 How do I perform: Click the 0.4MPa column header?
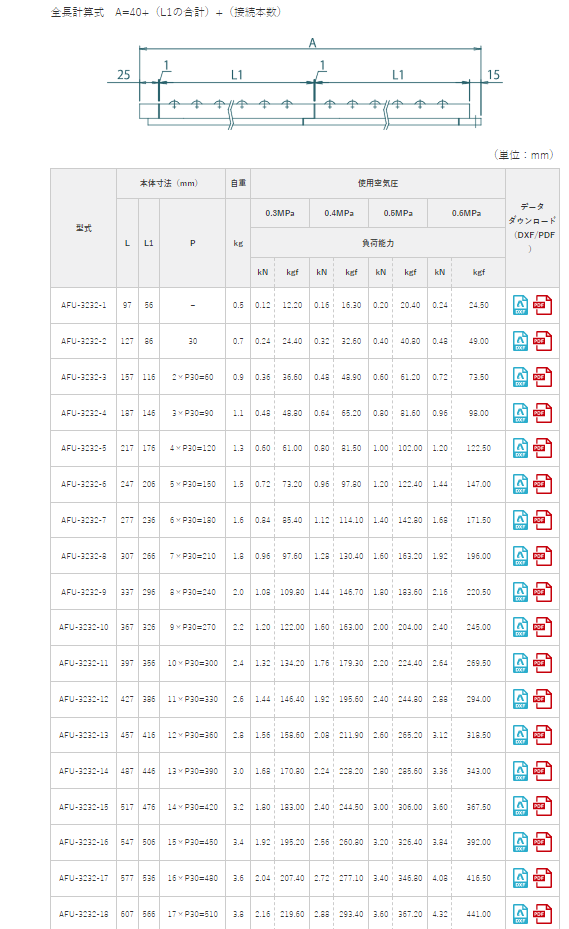point(339,213)
